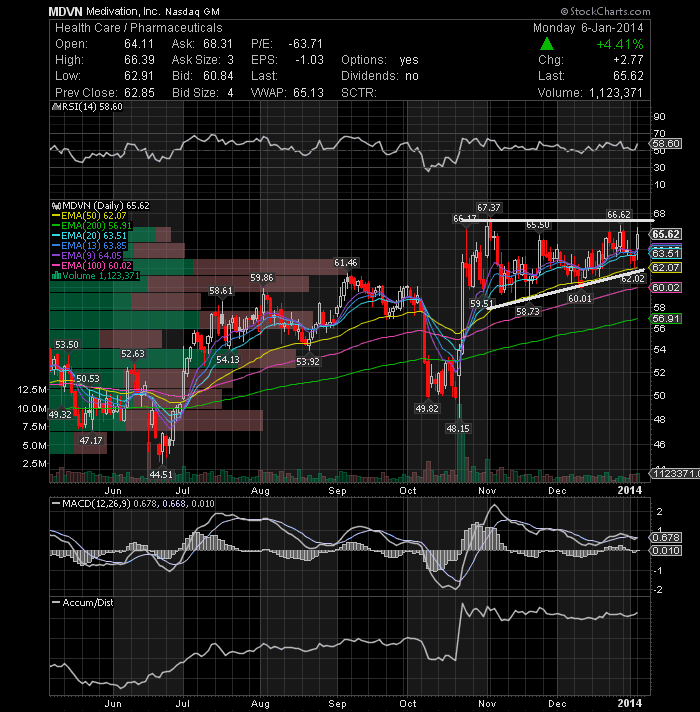Click the VWAP value 65.13
The width and height of the screenshot is (700, 712).
[308, 93]
